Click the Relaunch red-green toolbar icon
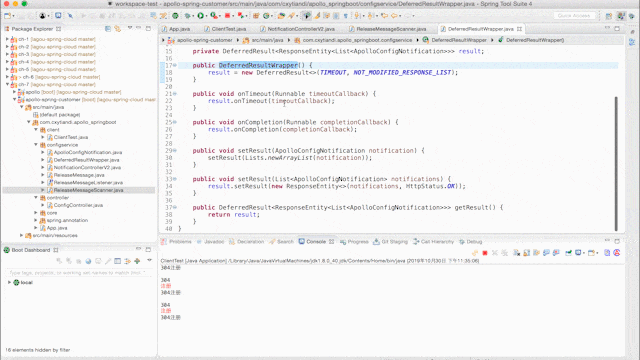640x360 pixels. (240, 16)
